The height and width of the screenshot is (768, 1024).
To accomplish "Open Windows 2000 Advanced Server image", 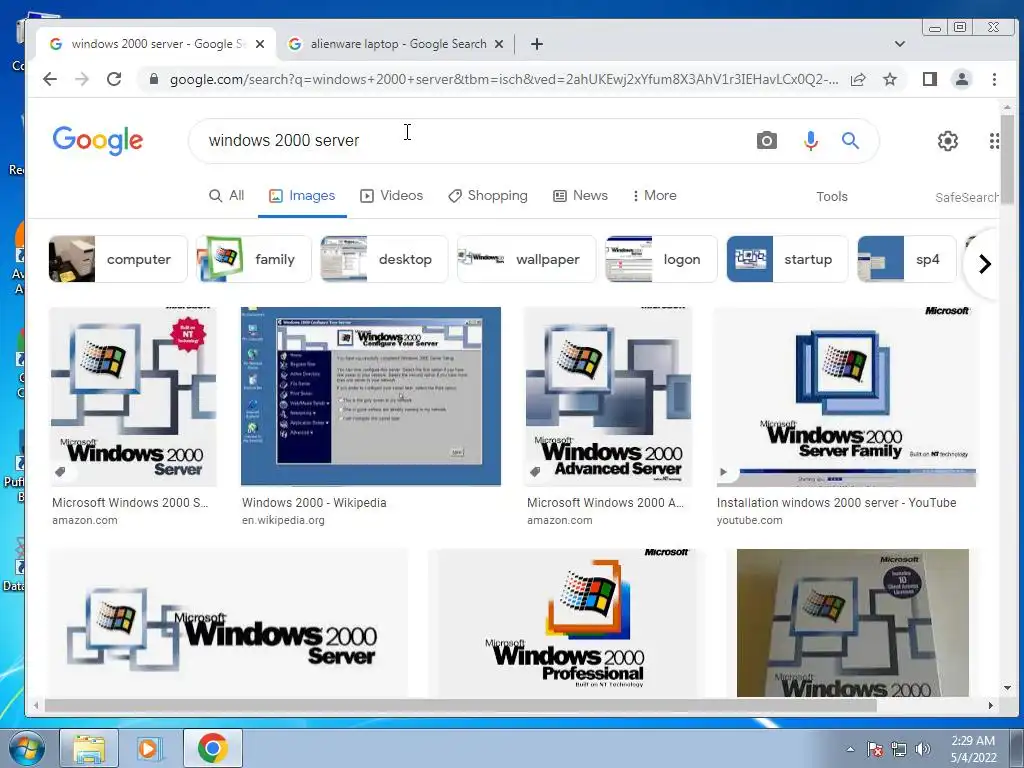I will (608, 396).
